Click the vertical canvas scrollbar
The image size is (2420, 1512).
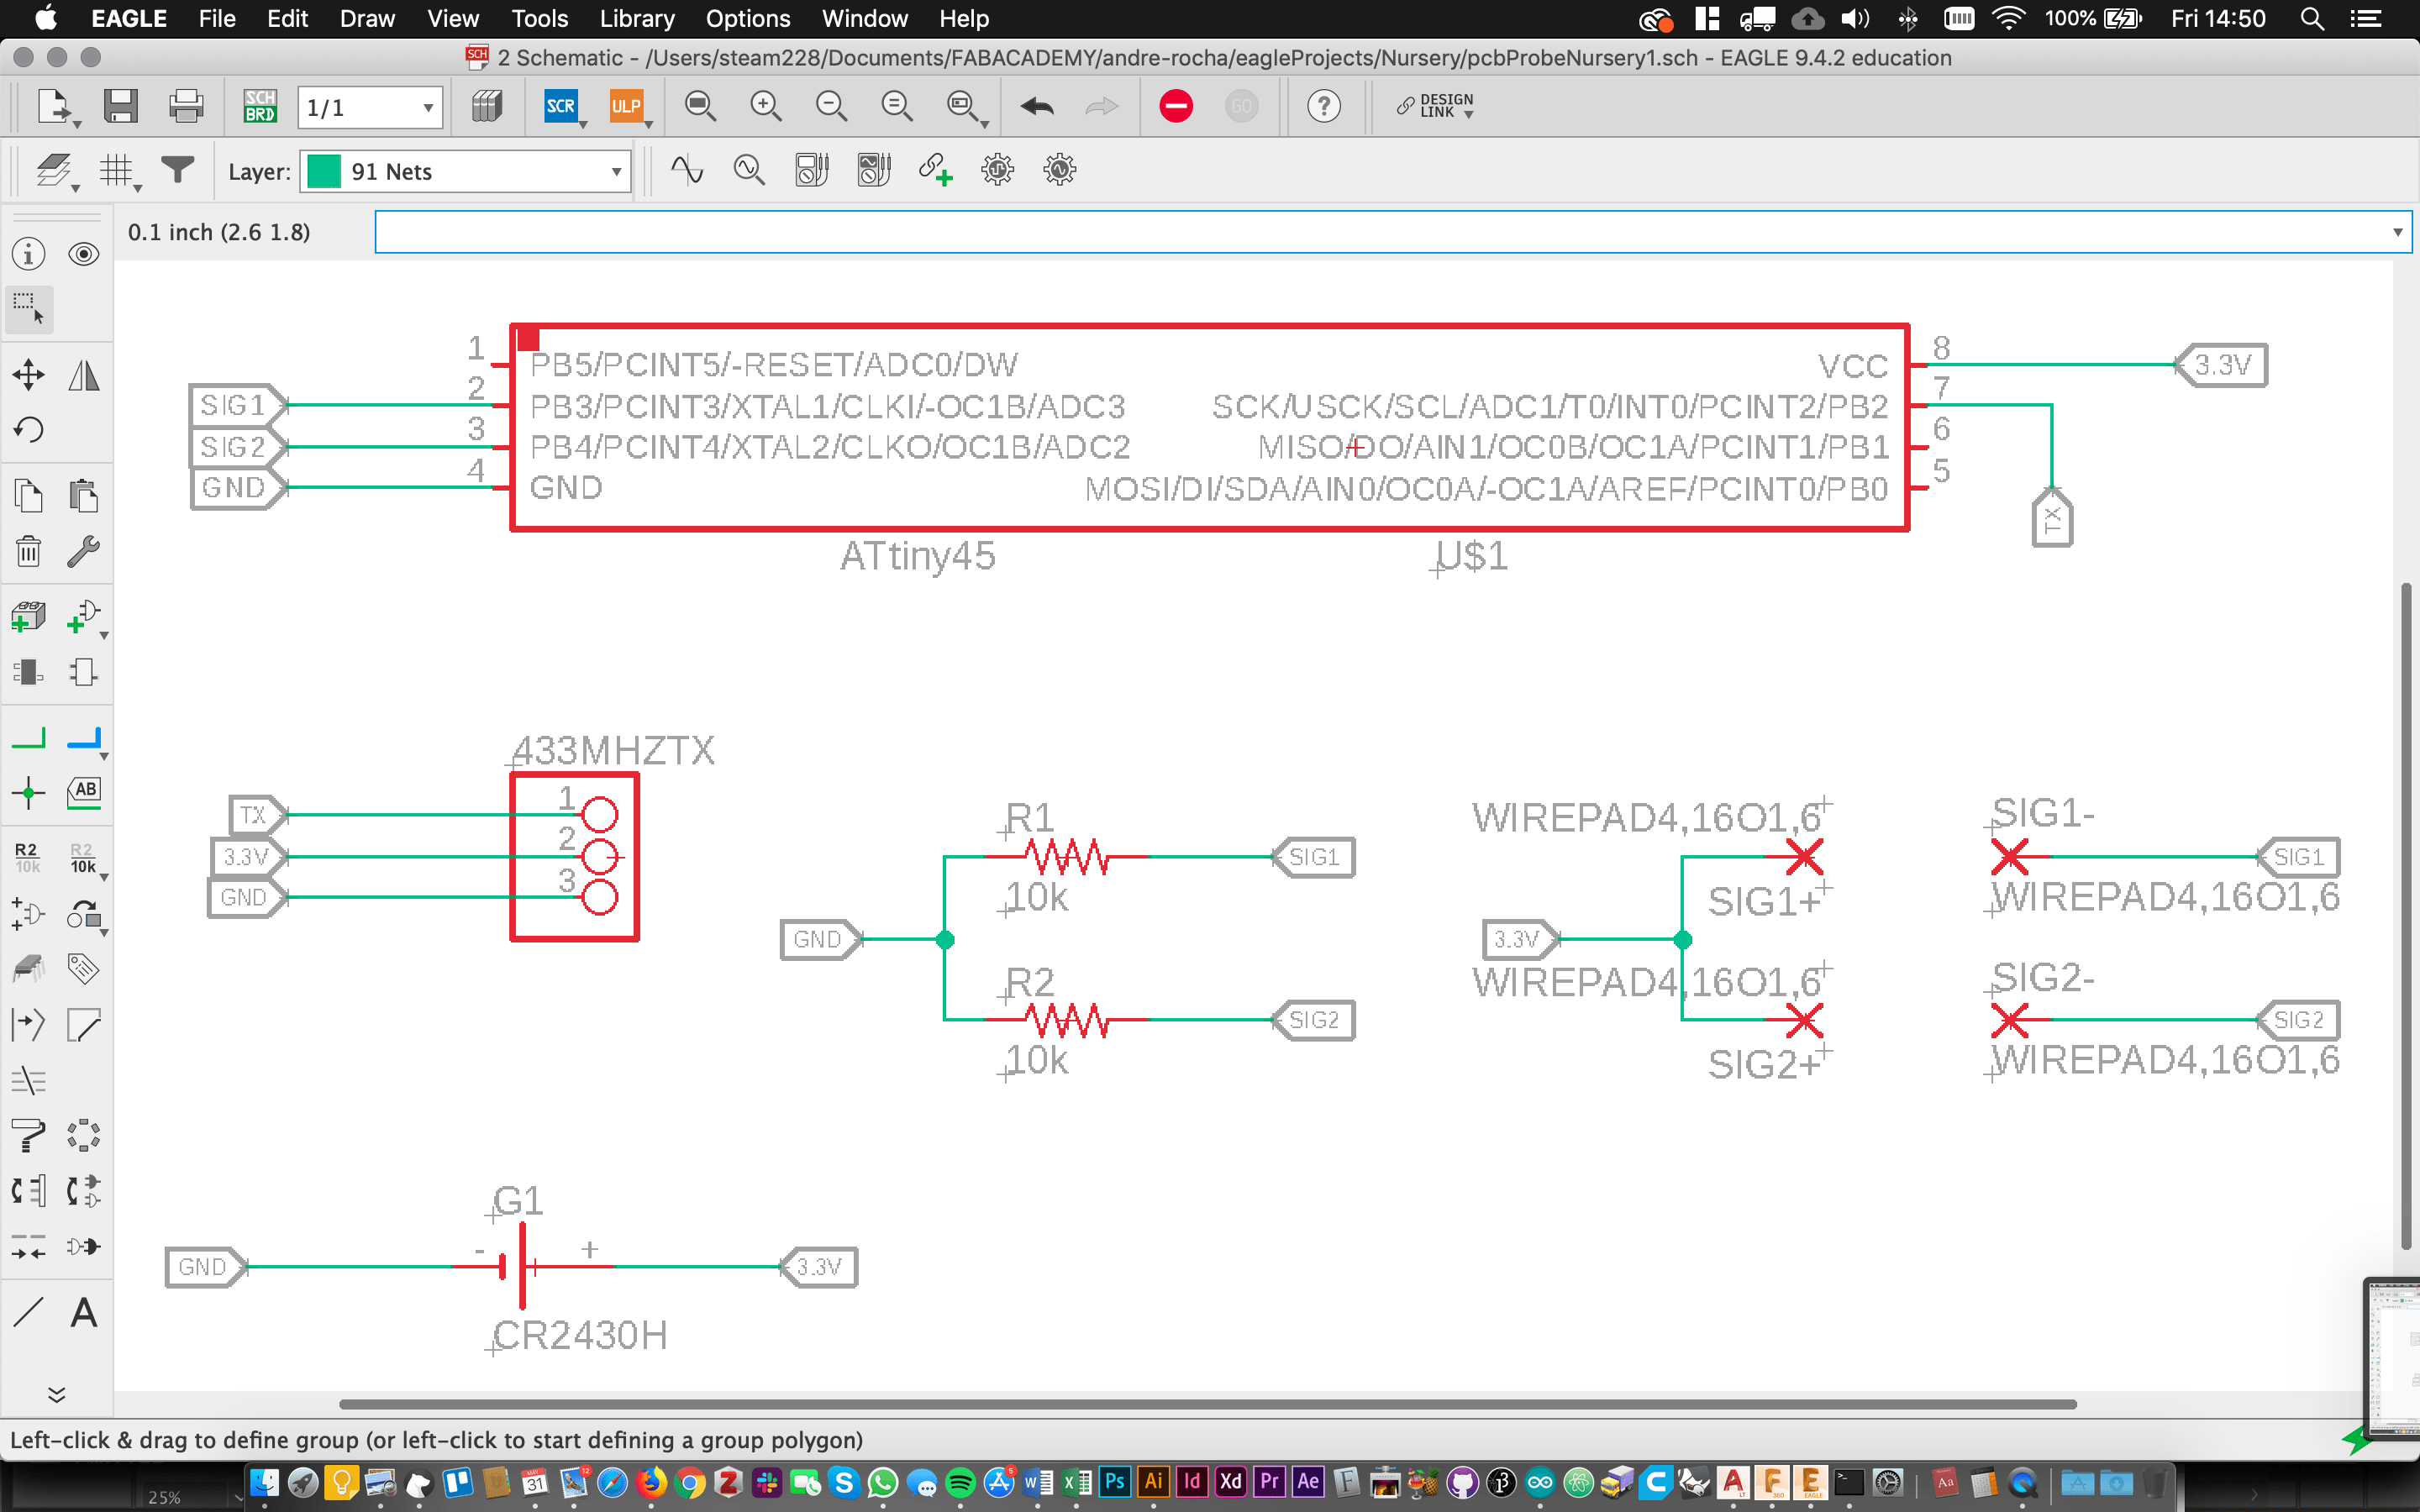[2407, 915]
